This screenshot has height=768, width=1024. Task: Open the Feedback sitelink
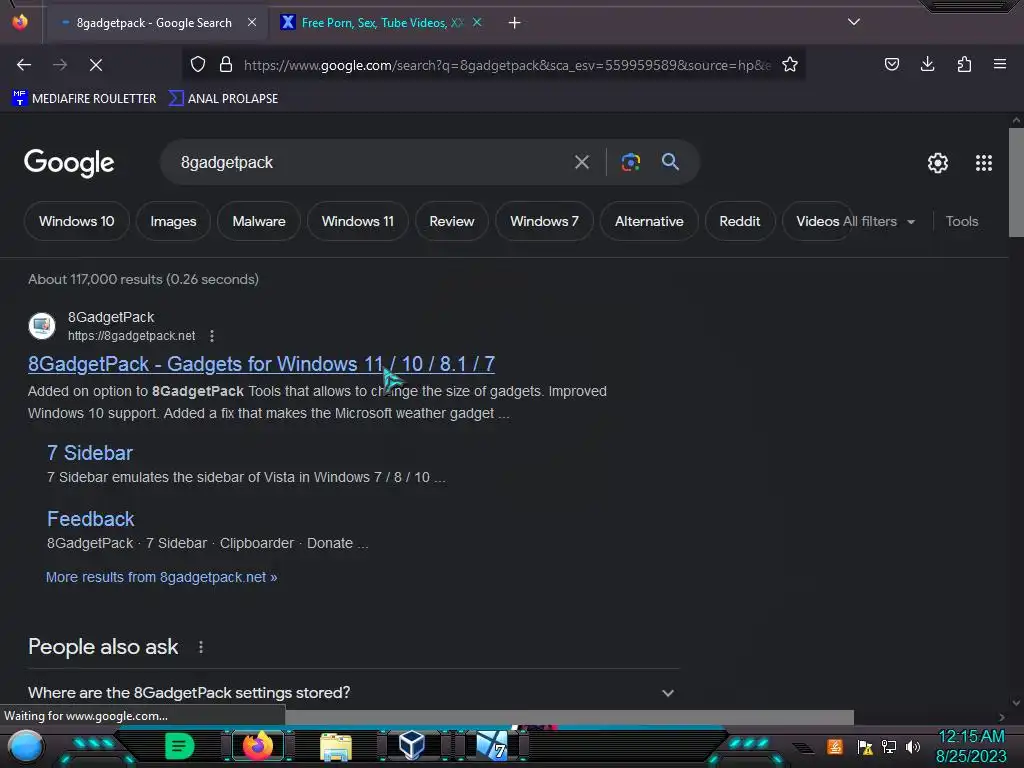pos(91,519)
